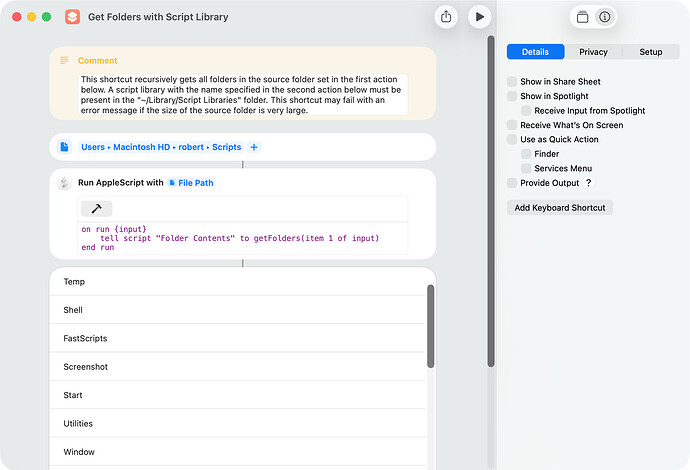Viewport: 690px width, 470px height.
Task: Select the Window result row
Action: coord(238,452)
